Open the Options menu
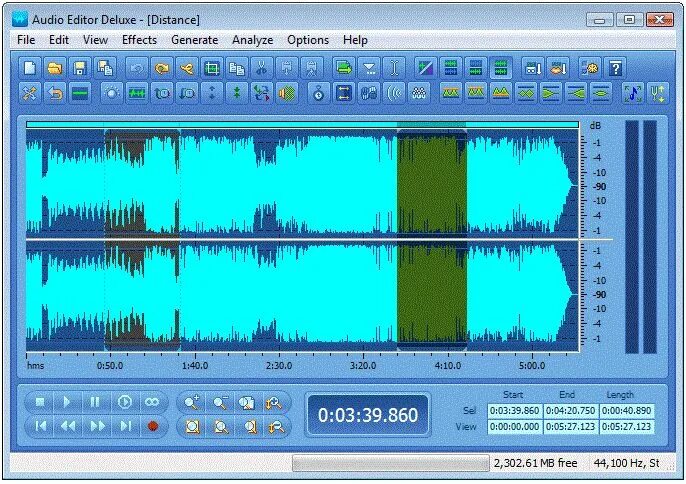686x484 pixels. pyautogui.click(x=308, y=40)
